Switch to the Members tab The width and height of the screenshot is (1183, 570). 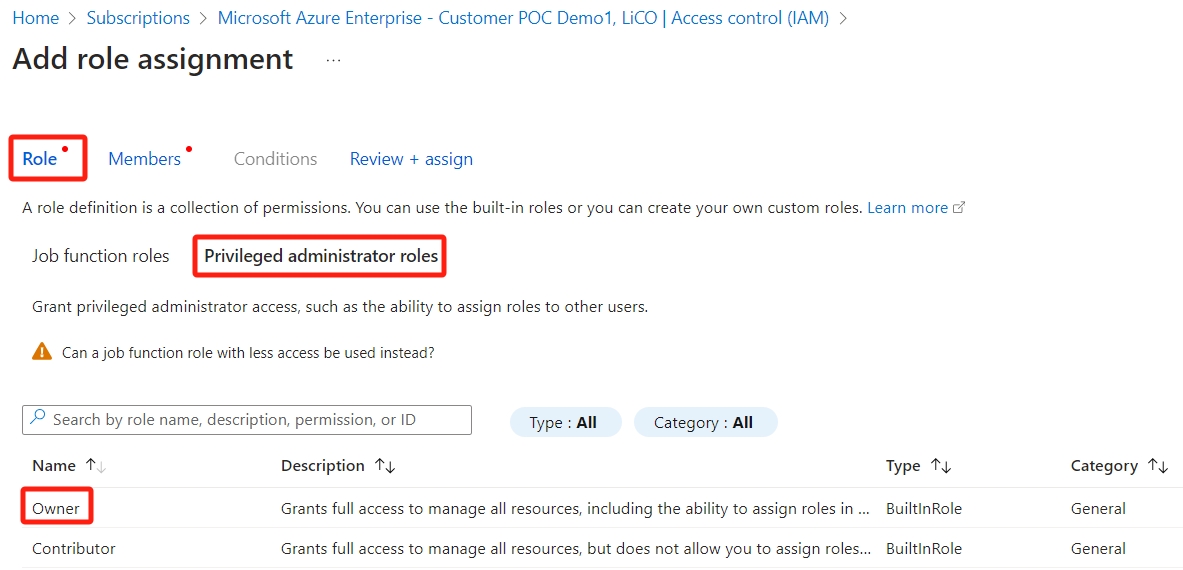click(x=144, y=159)
